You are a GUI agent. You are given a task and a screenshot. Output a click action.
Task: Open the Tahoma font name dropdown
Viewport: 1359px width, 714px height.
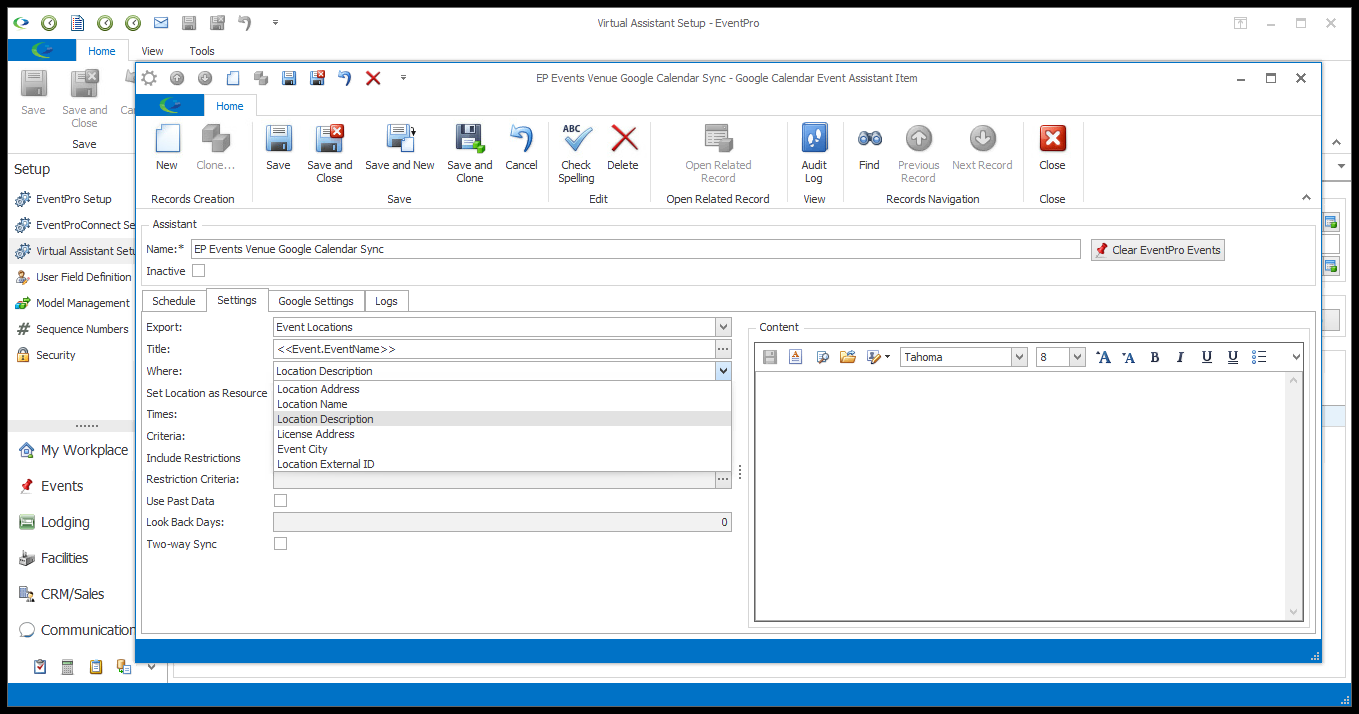(x=1019, y=357)
